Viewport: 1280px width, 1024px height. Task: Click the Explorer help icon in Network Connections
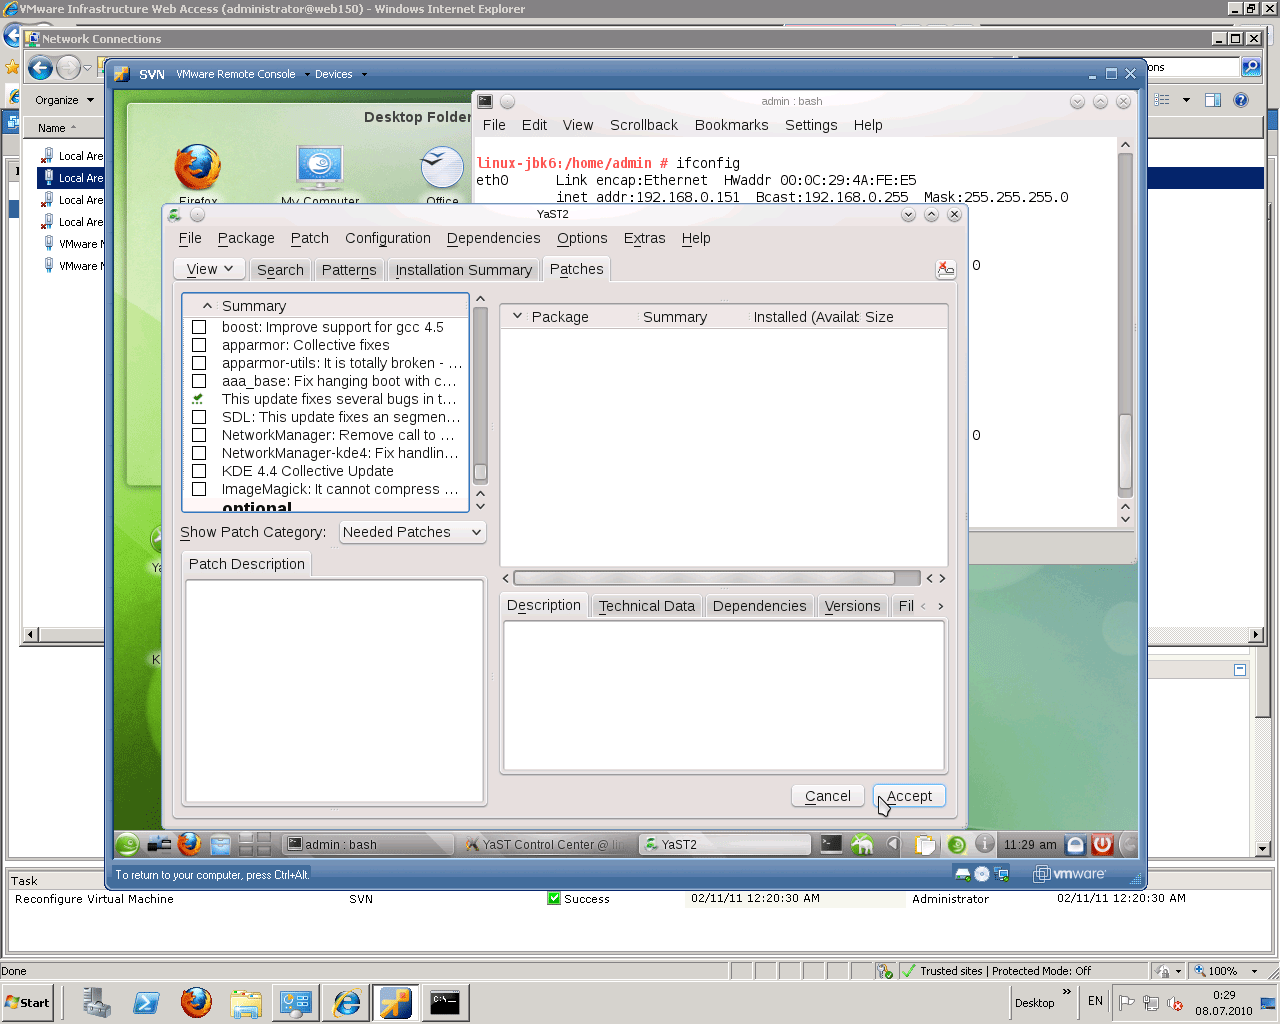[x=1241, y=100]
